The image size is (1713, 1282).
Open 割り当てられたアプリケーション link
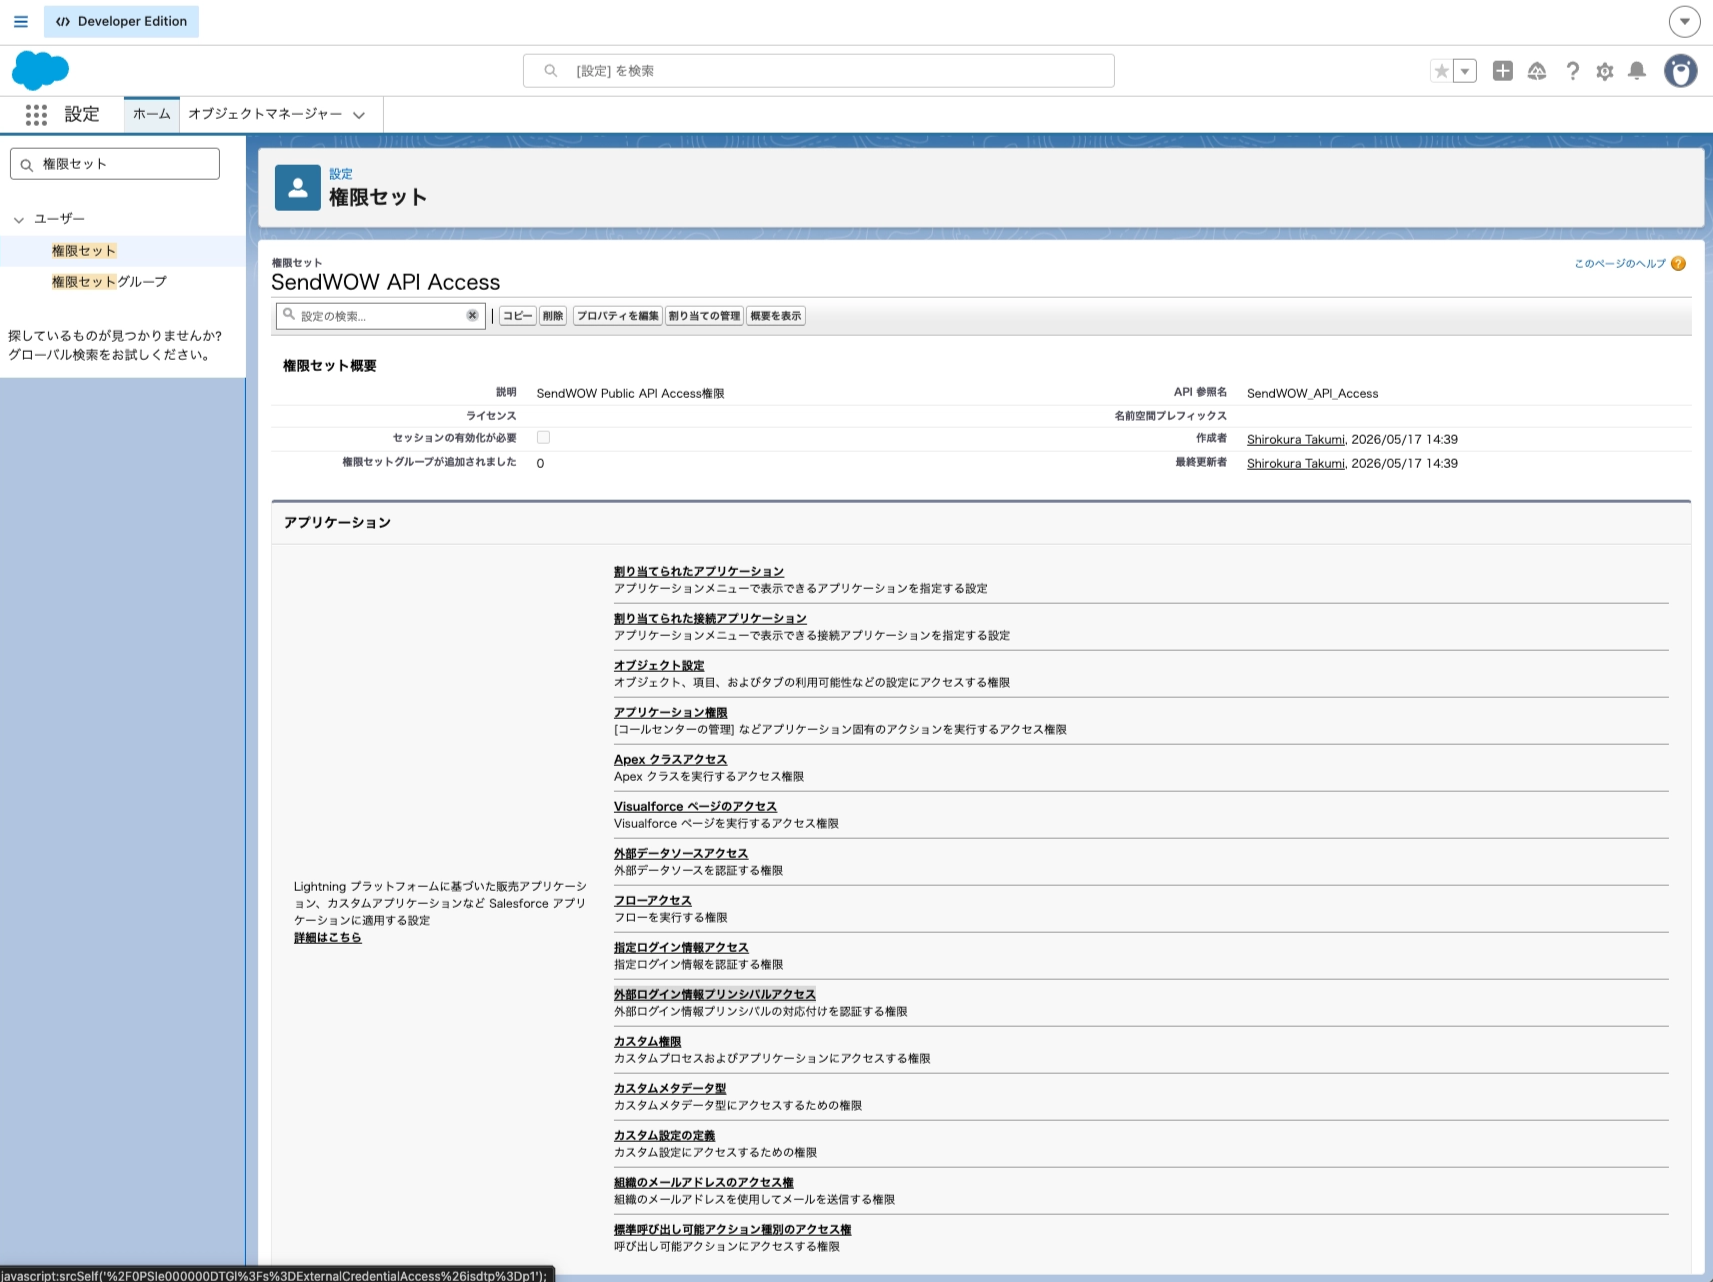click(x=699, y=572)
